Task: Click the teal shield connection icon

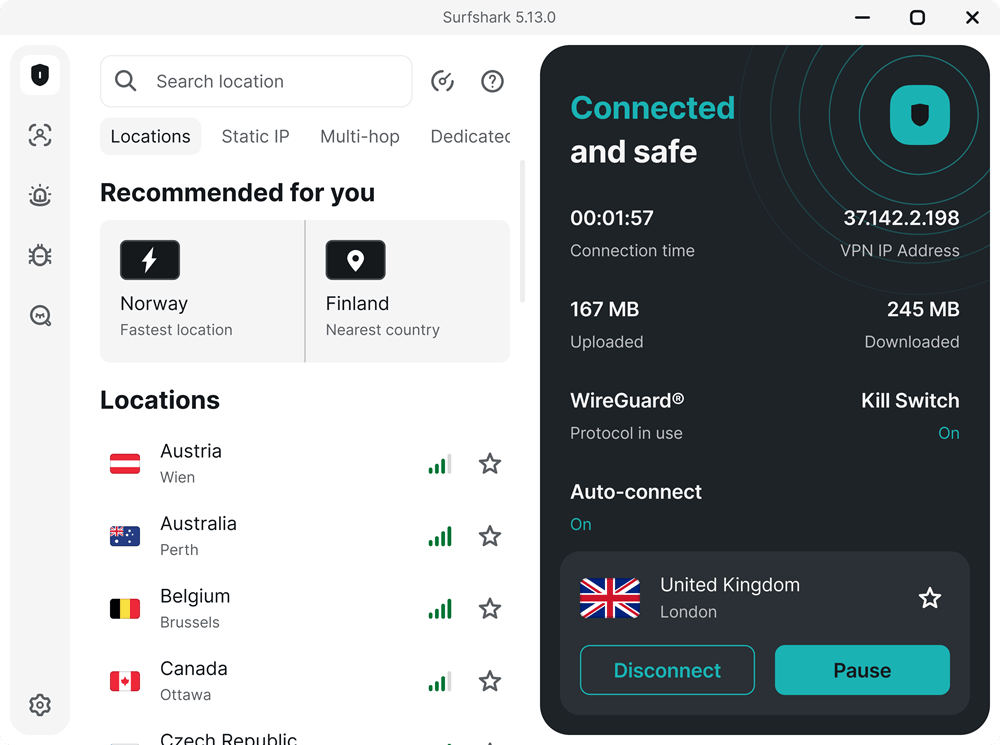Action: (920, 115)
